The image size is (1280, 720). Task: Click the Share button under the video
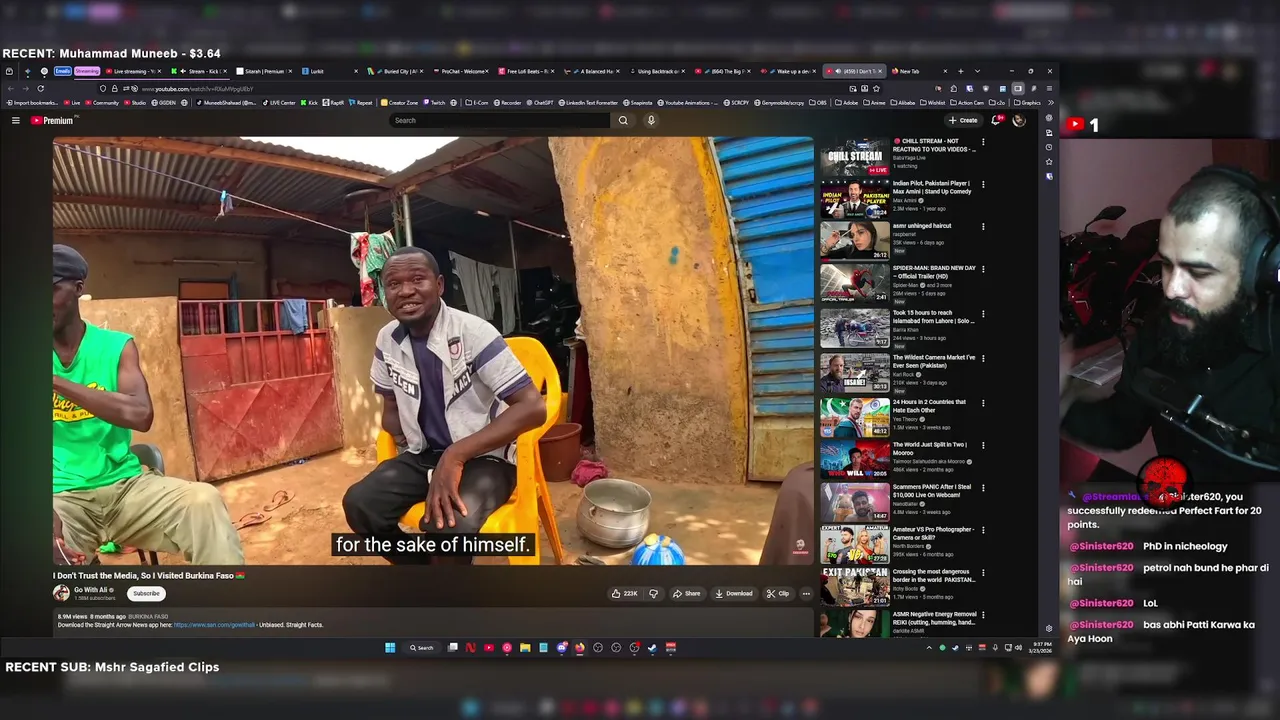[686, 593]
